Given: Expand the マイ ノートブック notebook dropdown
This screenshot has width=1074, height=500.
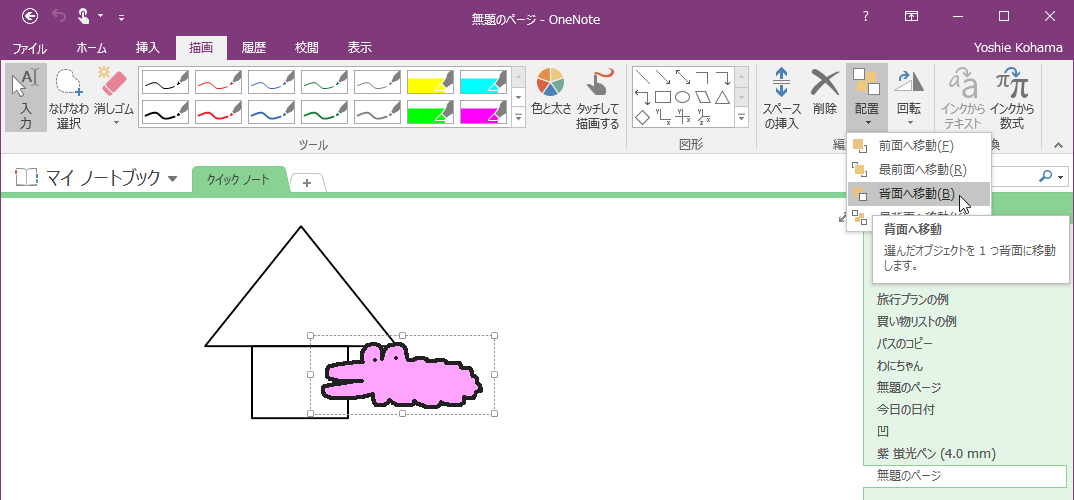Looking at the screenshot, I should tap(173, 179).
